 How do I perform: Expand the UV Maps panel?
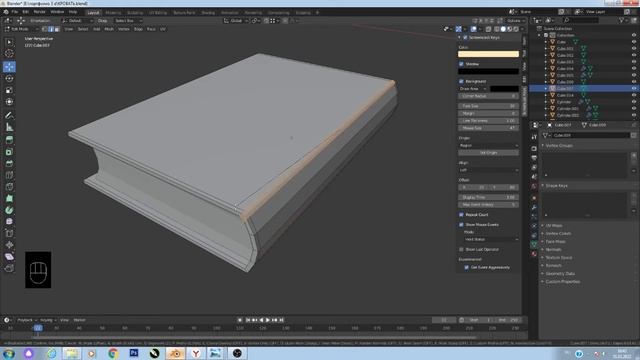(x=553, y=225)
